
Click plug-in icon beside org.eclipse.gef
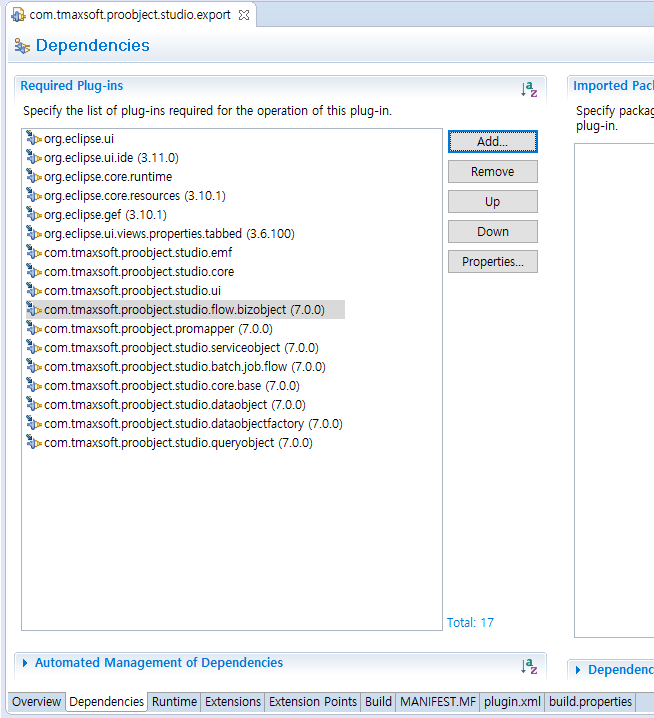[34, 214]
